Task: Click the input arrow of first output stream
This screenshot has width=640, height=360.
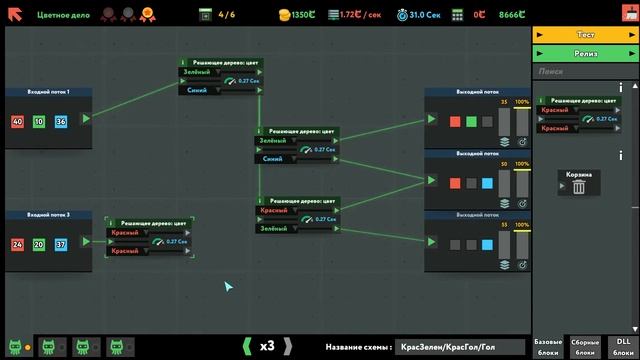Action: 431,119
